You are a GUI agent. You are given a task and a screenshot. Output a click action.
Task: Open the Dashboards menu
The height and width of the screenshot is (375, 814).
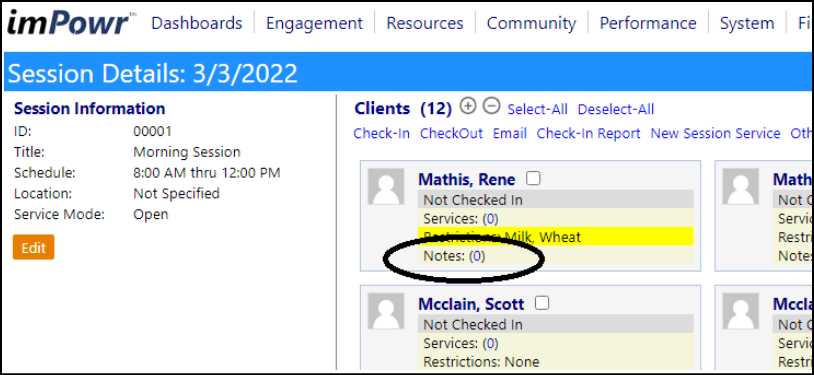click(197, 23)
